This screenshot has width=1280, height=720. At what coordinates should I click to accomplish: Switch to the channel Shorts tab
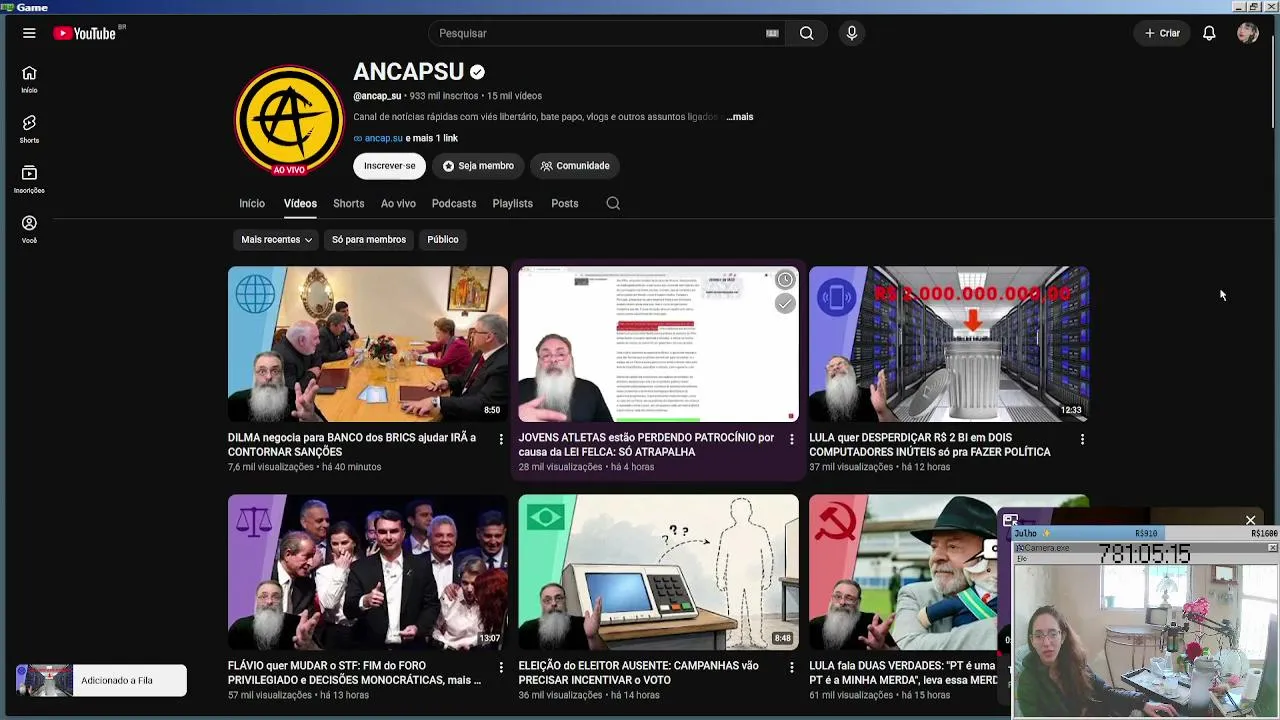coord(348,203)
